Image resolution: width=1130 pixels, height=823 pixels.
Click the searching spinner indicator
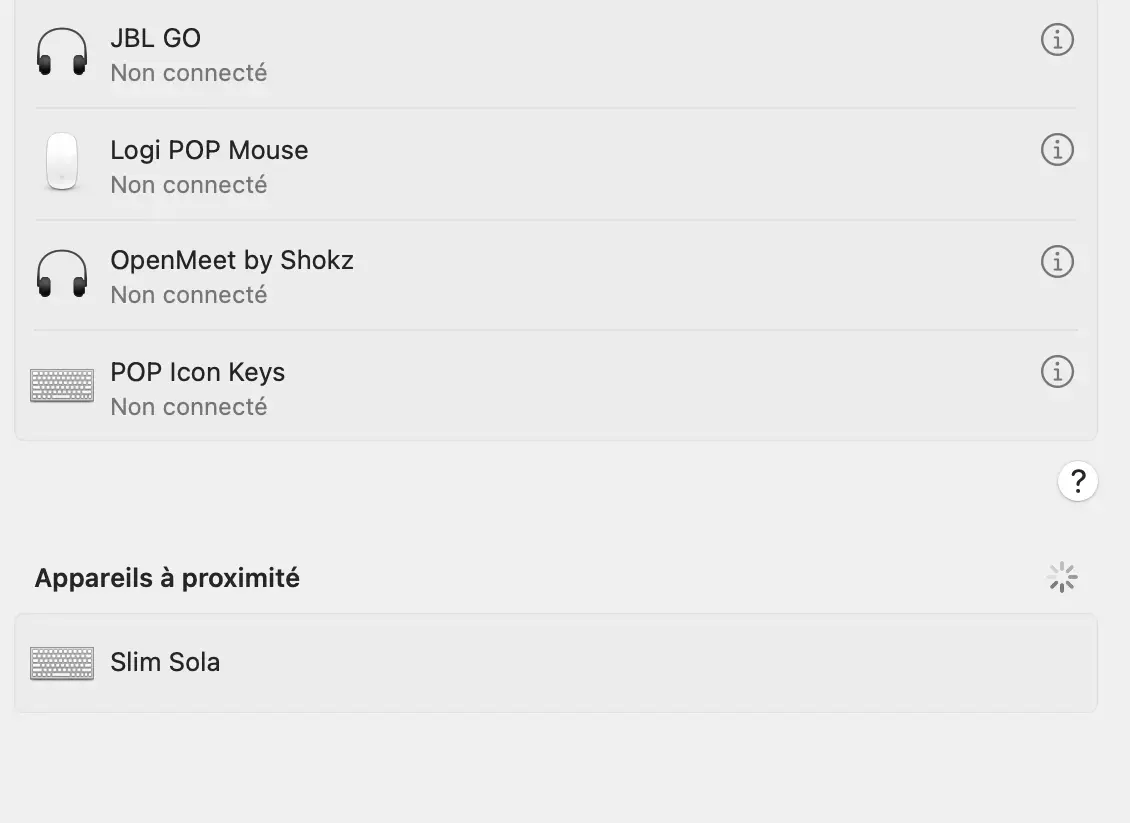tap(1062, 577)
